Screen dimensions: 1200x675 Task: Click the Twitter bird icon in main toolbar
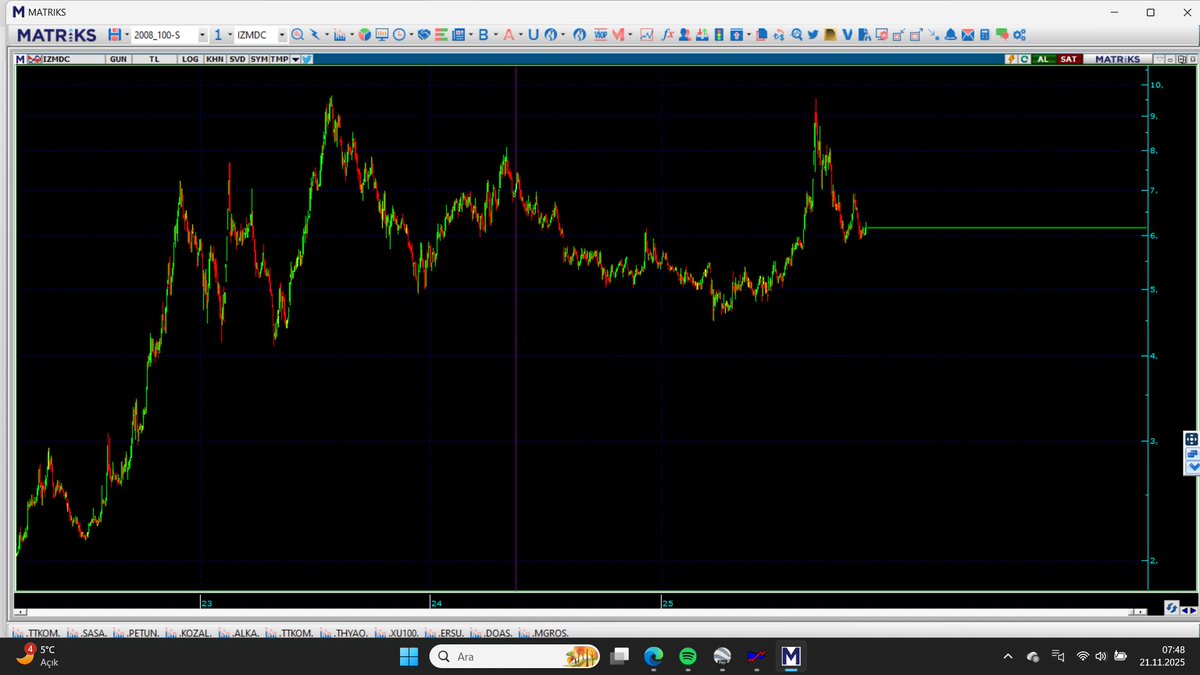pos(813,35)
